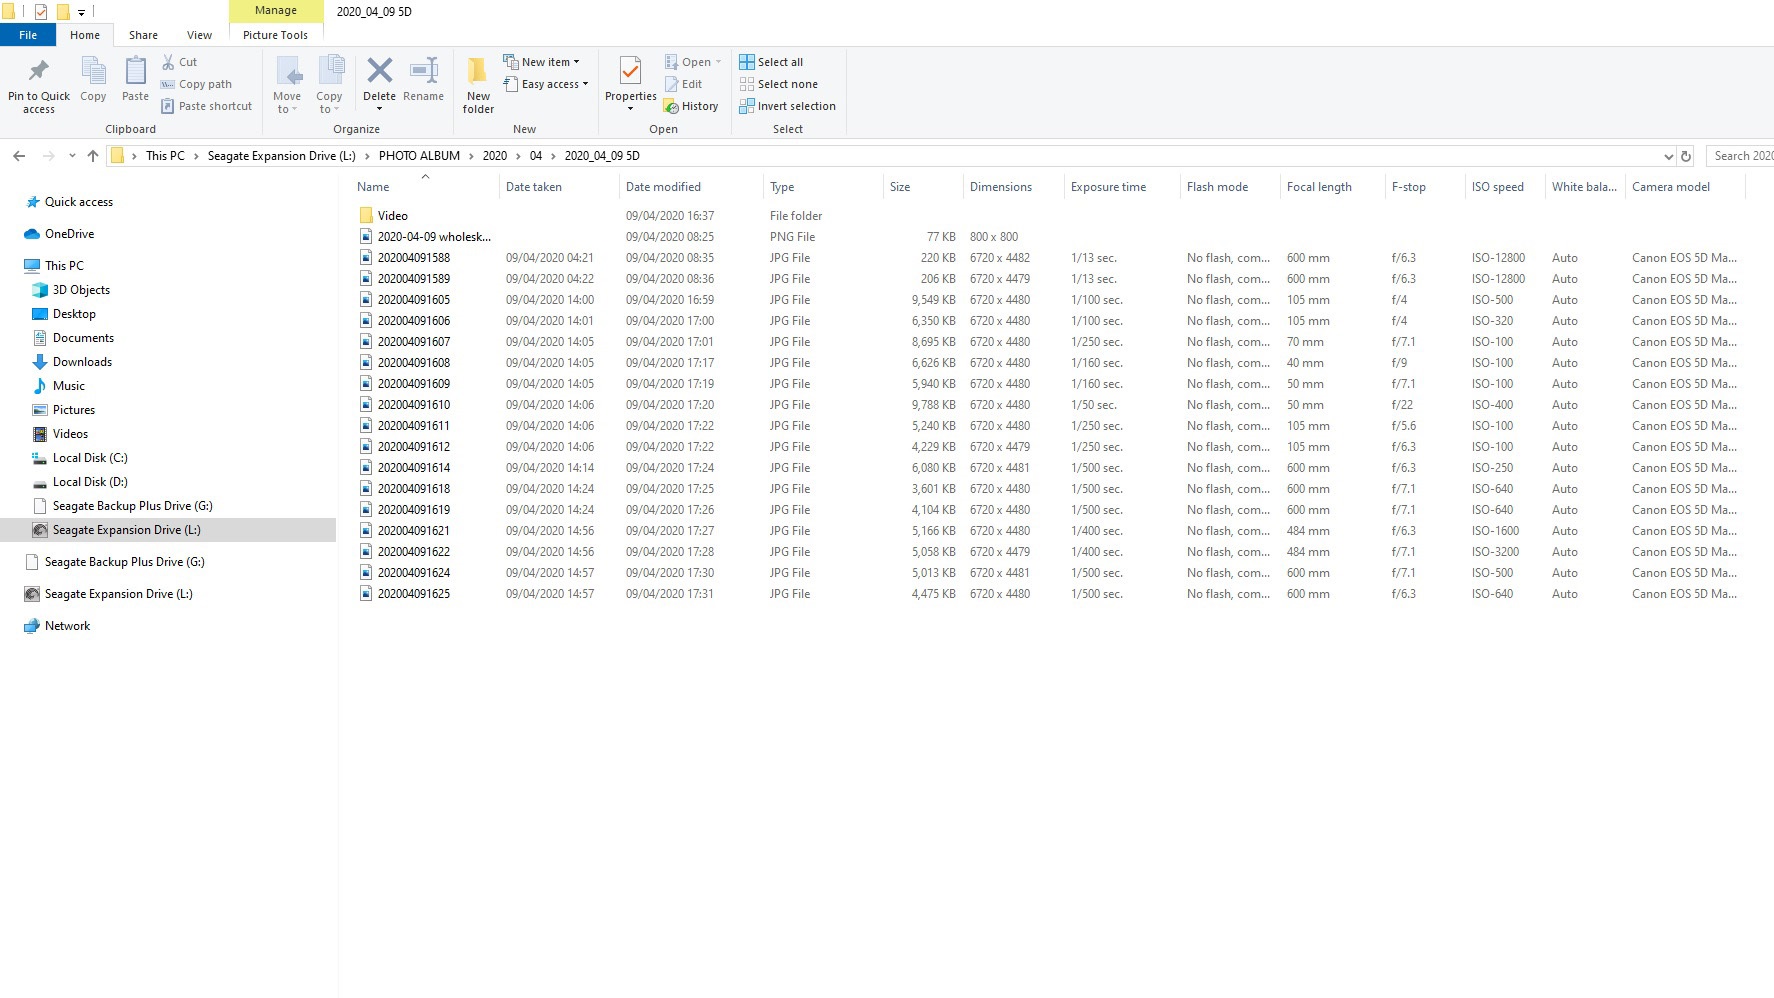Refresh the folder view
This screenshot has height=998, width=1774.
1686,156
